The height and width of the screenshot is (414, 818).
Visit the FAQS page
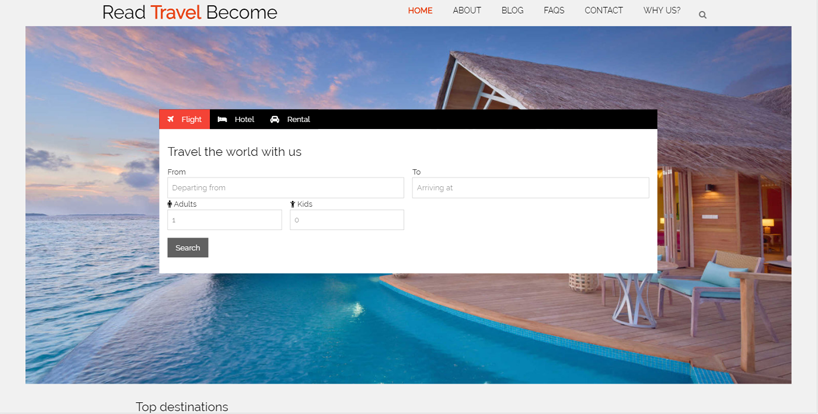554,10
